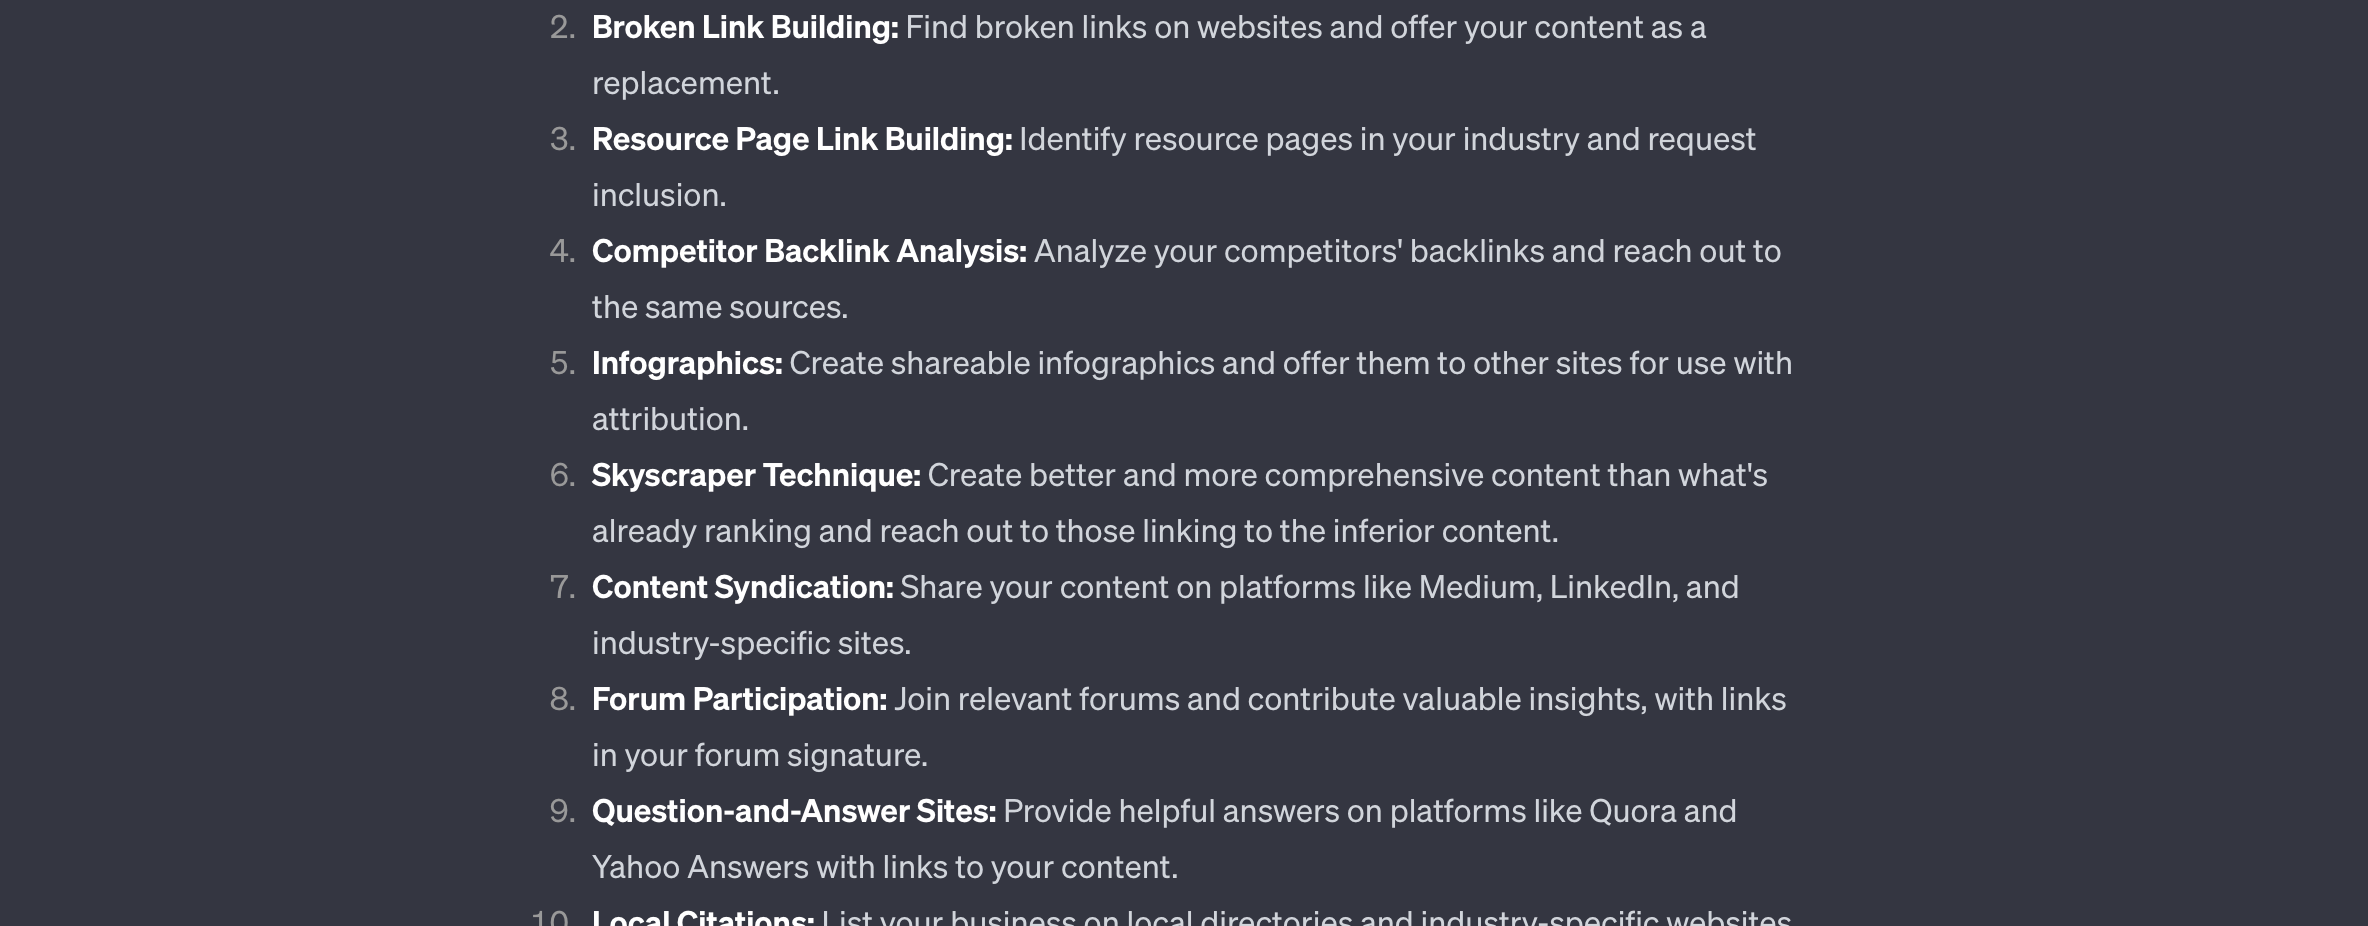Screen dimensions: 2368x926
Task: Click the text 'the same sources.'
Action: coord(719,307)
